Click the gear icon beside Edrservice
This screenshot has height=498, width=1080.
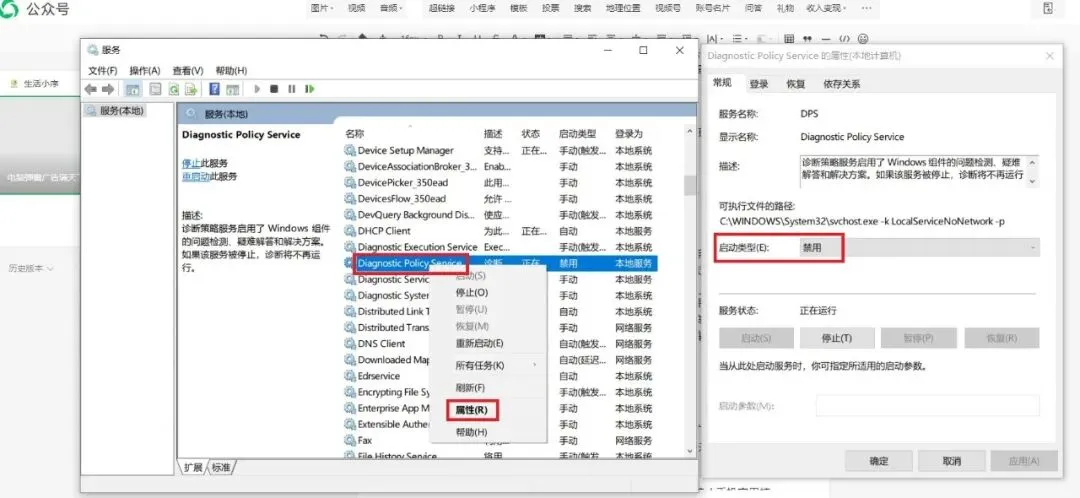click(x=350, y=376)
